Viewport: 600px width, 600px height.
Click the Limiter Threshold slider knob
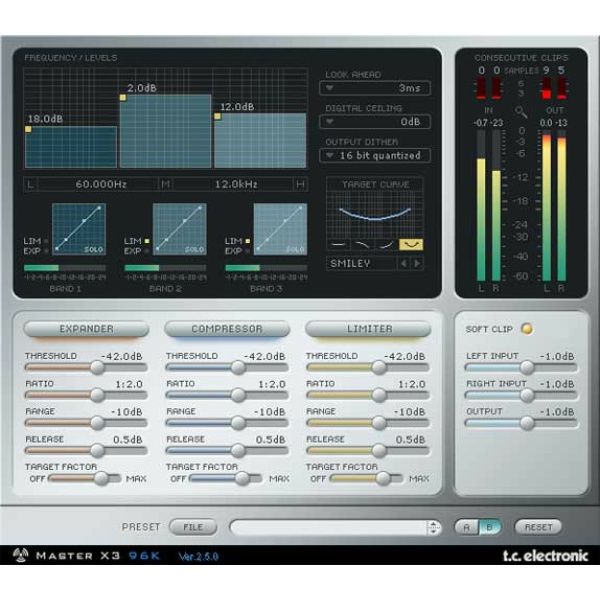click(x=379, y=367)
